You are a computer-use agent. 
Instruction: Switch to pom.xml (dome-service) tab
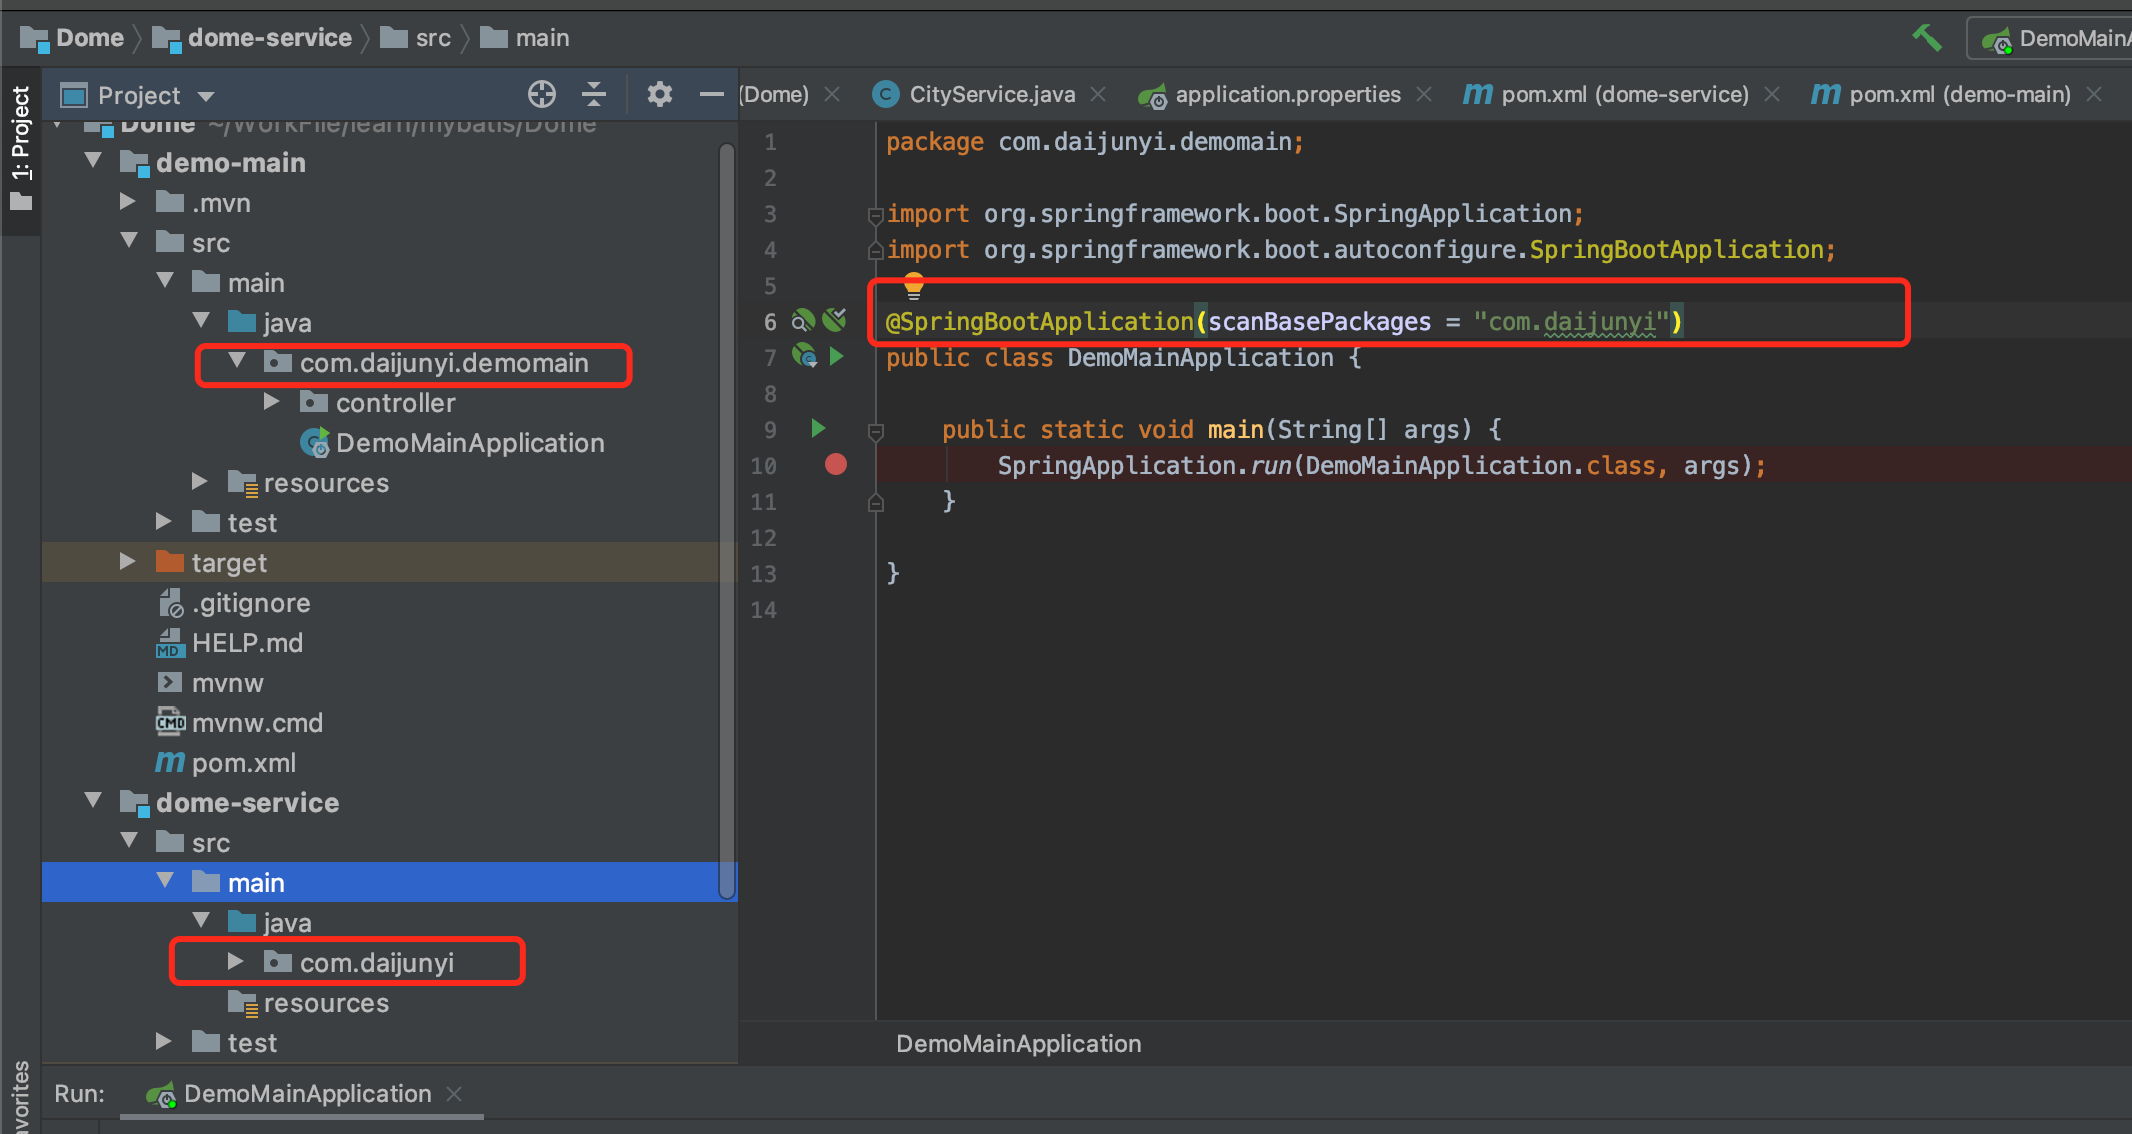tap(1624, 94)
